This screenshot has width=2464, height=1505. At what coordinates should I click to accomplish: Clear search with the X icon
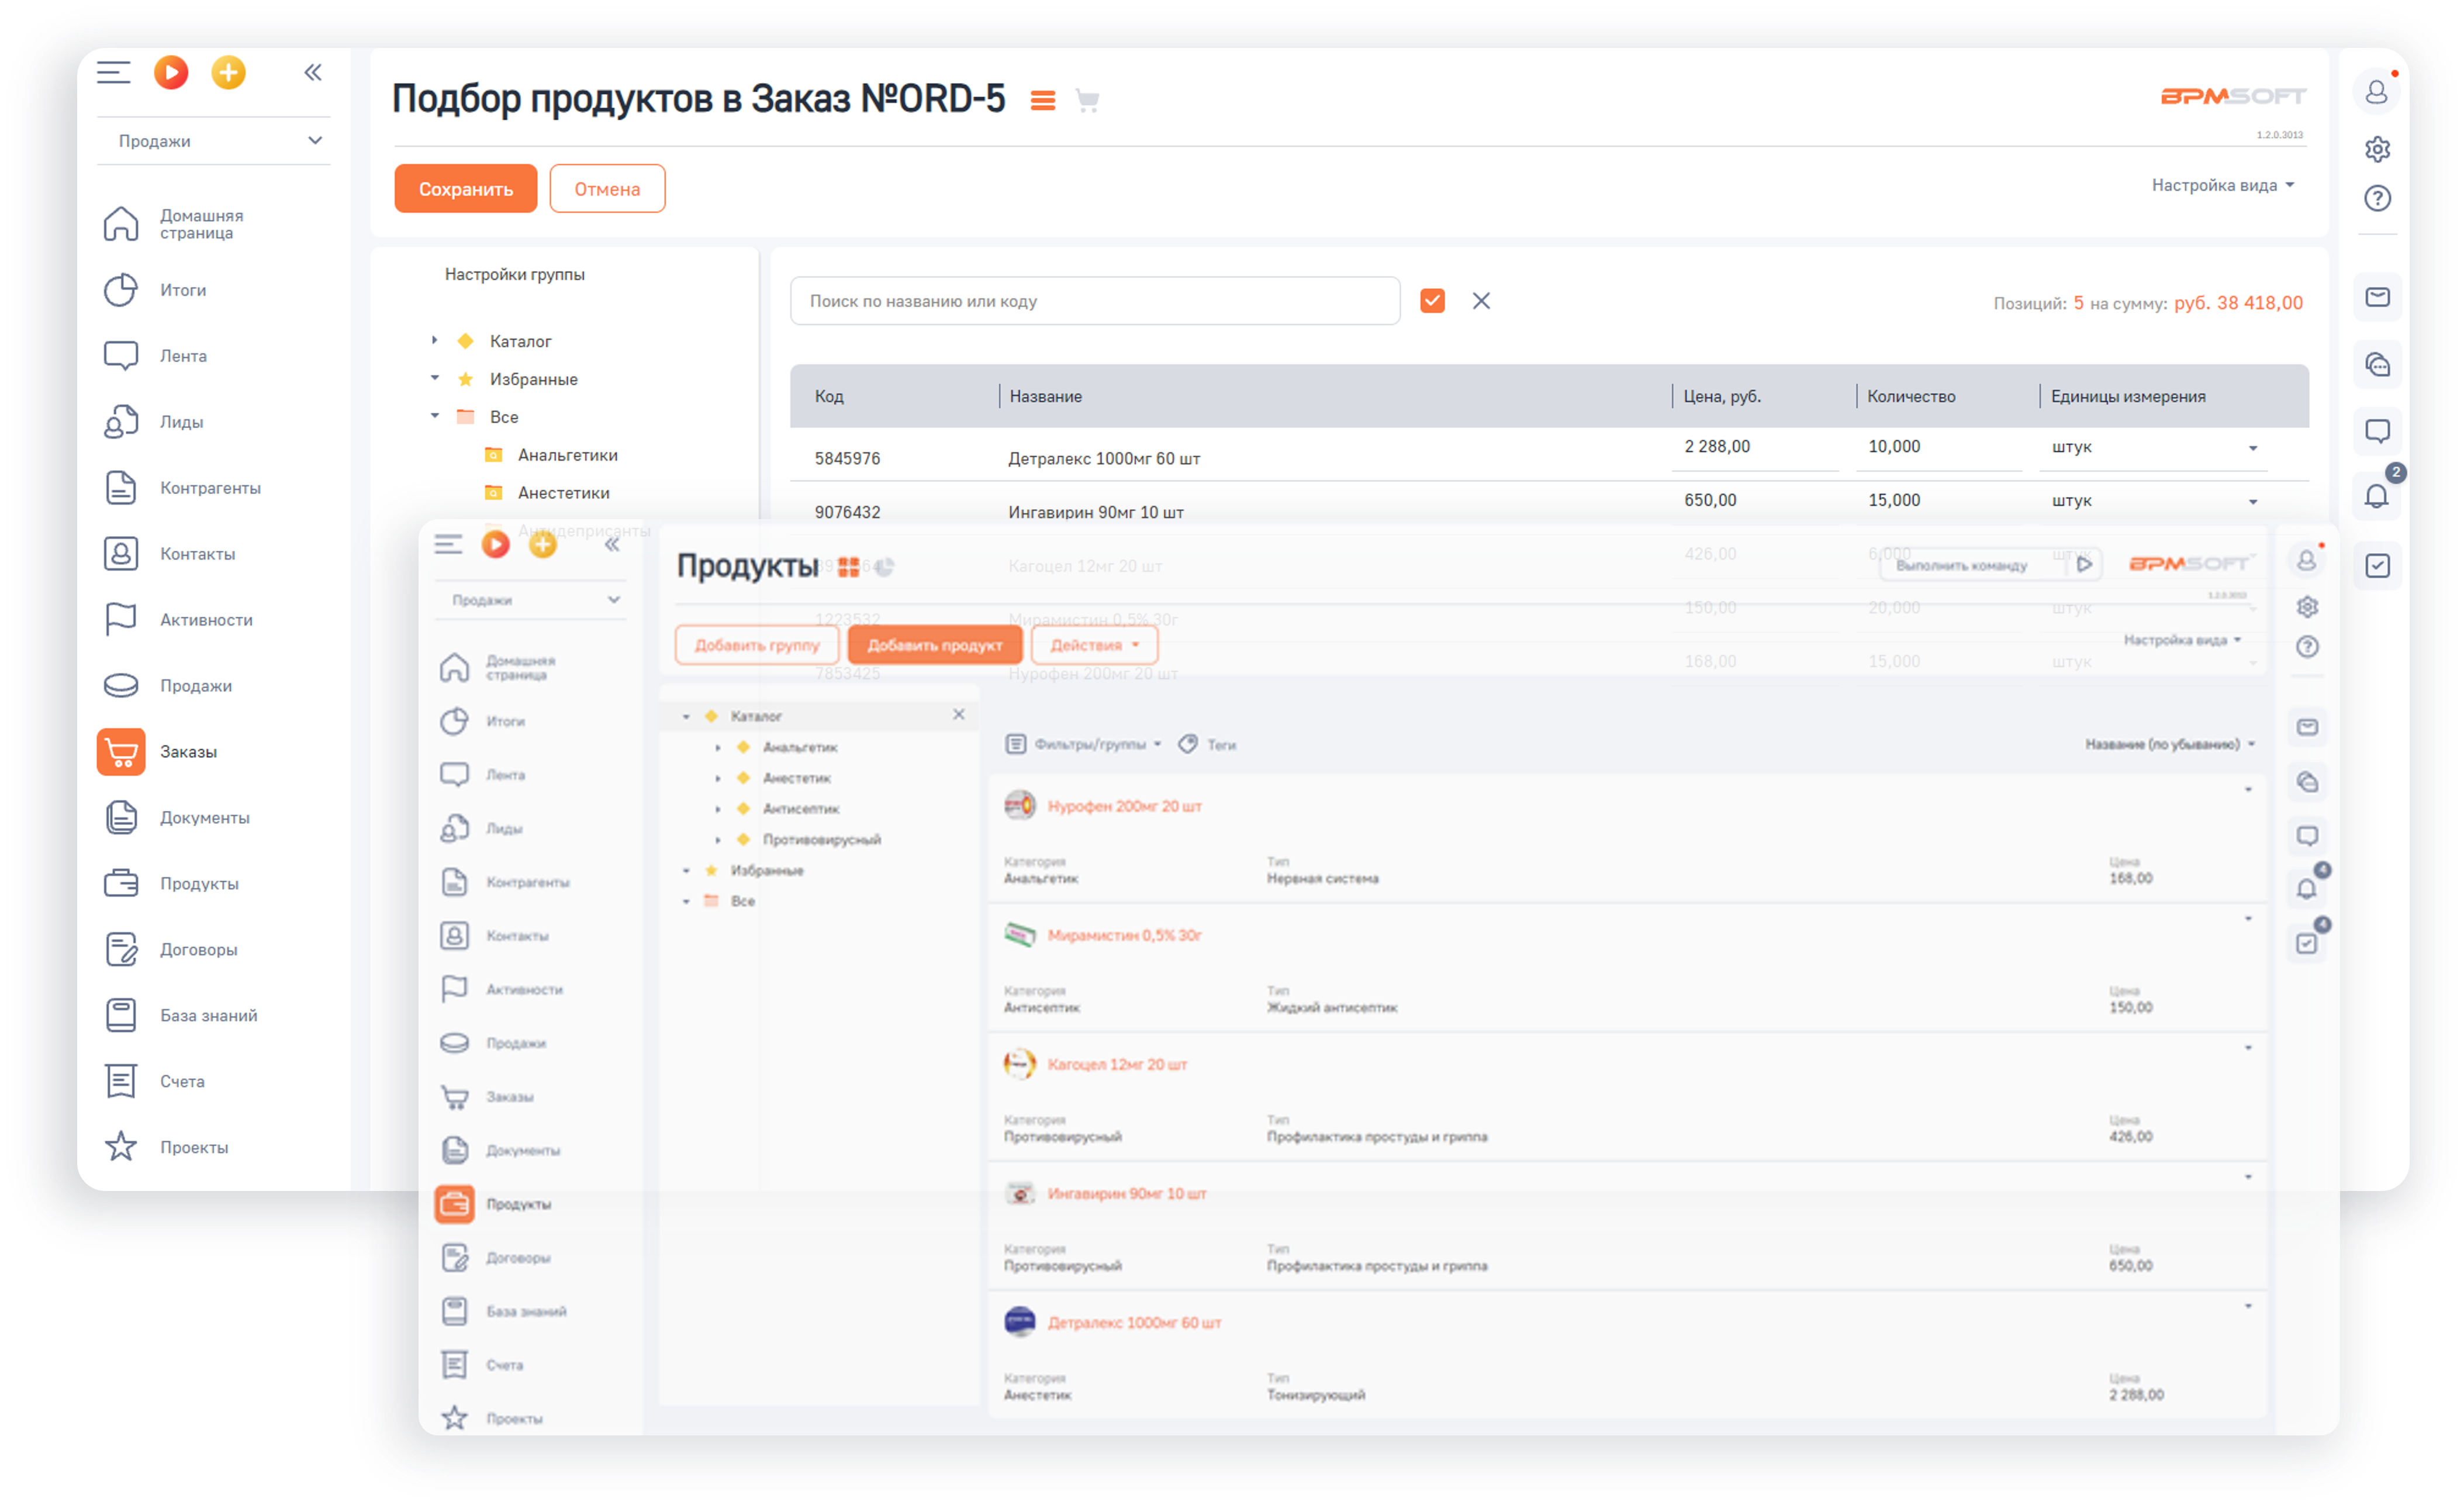pyautogui.click(x=1481, y=301)
